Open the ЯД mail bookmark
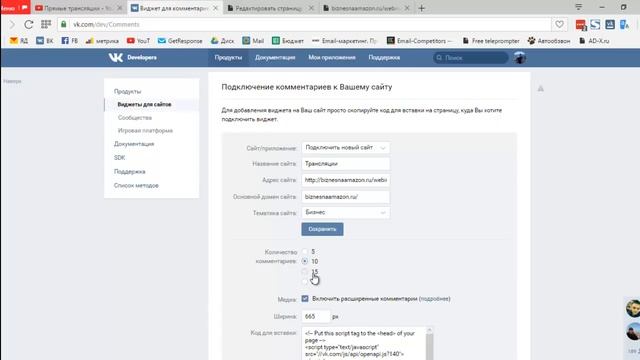Image resolution: width=640 pixels, height=360 pixels. tap(19, 41)
